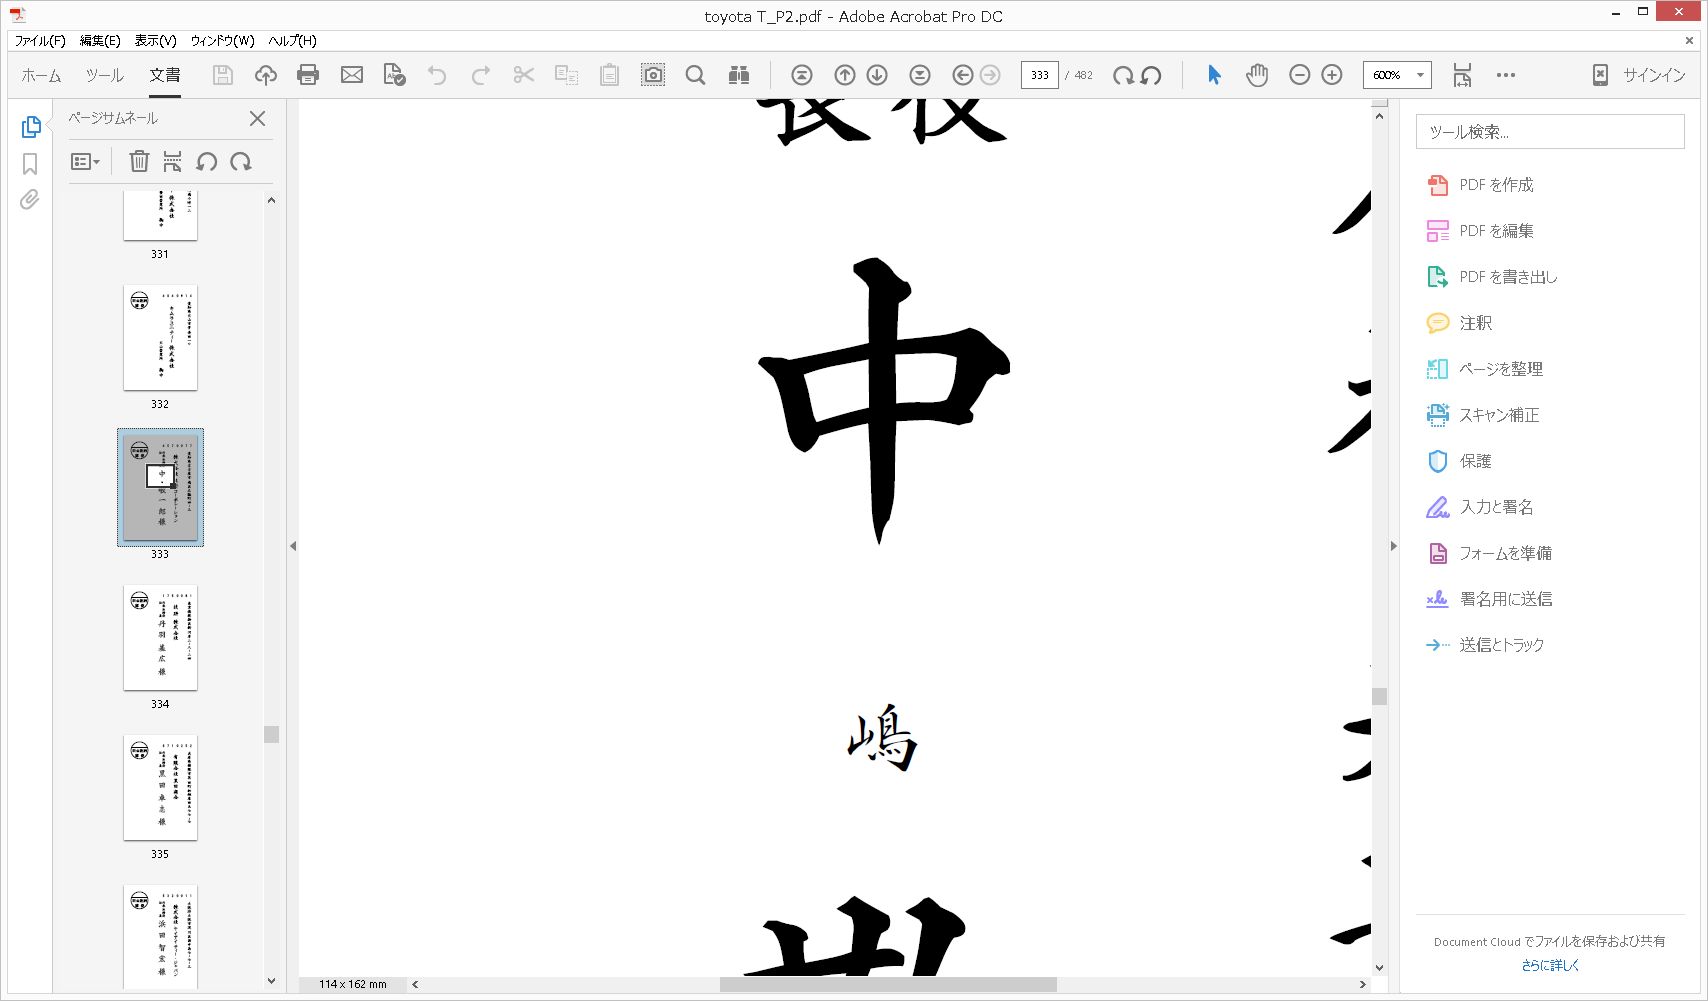
Task: Open the bookmarks panel icon
Action: tap(30, 164)
